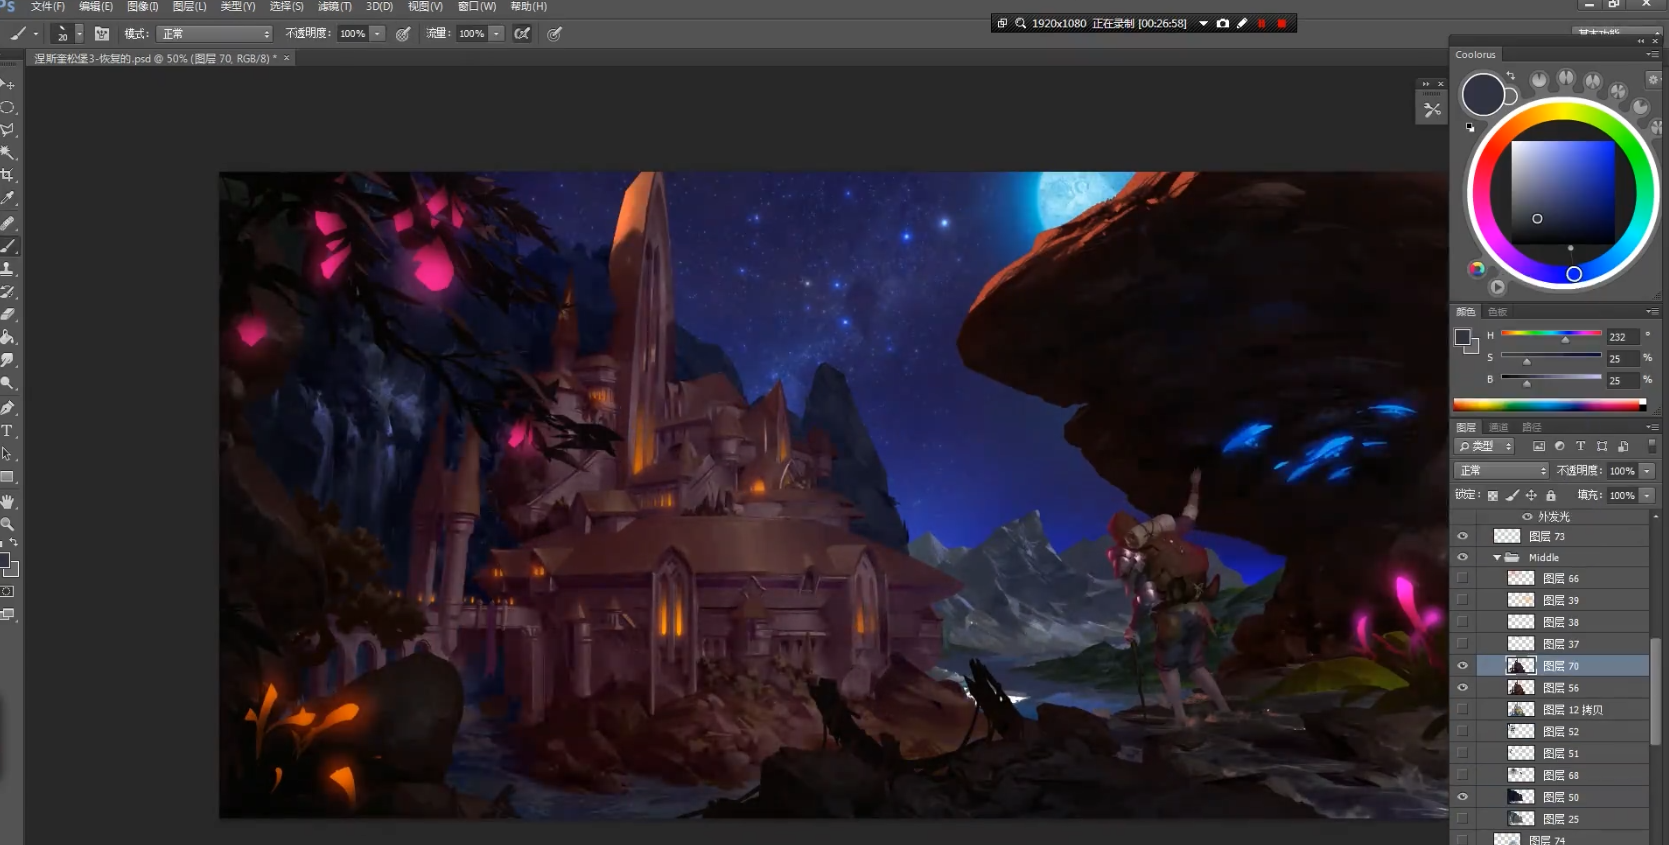Open the 图像(I) menu
1669x845 pixels.
point(142,6)
